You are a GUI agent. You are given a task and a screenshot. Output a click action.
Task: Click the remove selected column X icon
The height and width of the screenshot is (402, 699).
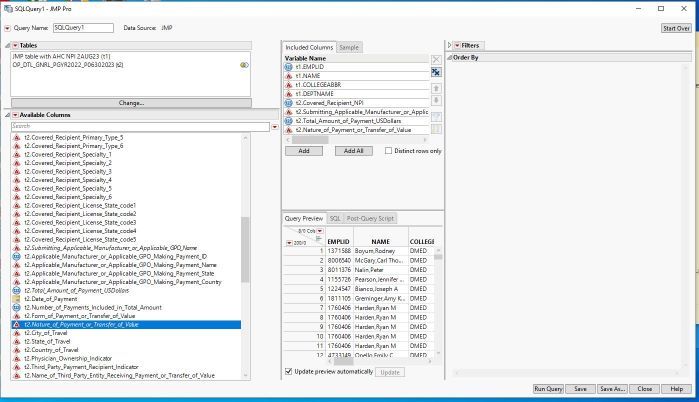[x=436, y=59]
